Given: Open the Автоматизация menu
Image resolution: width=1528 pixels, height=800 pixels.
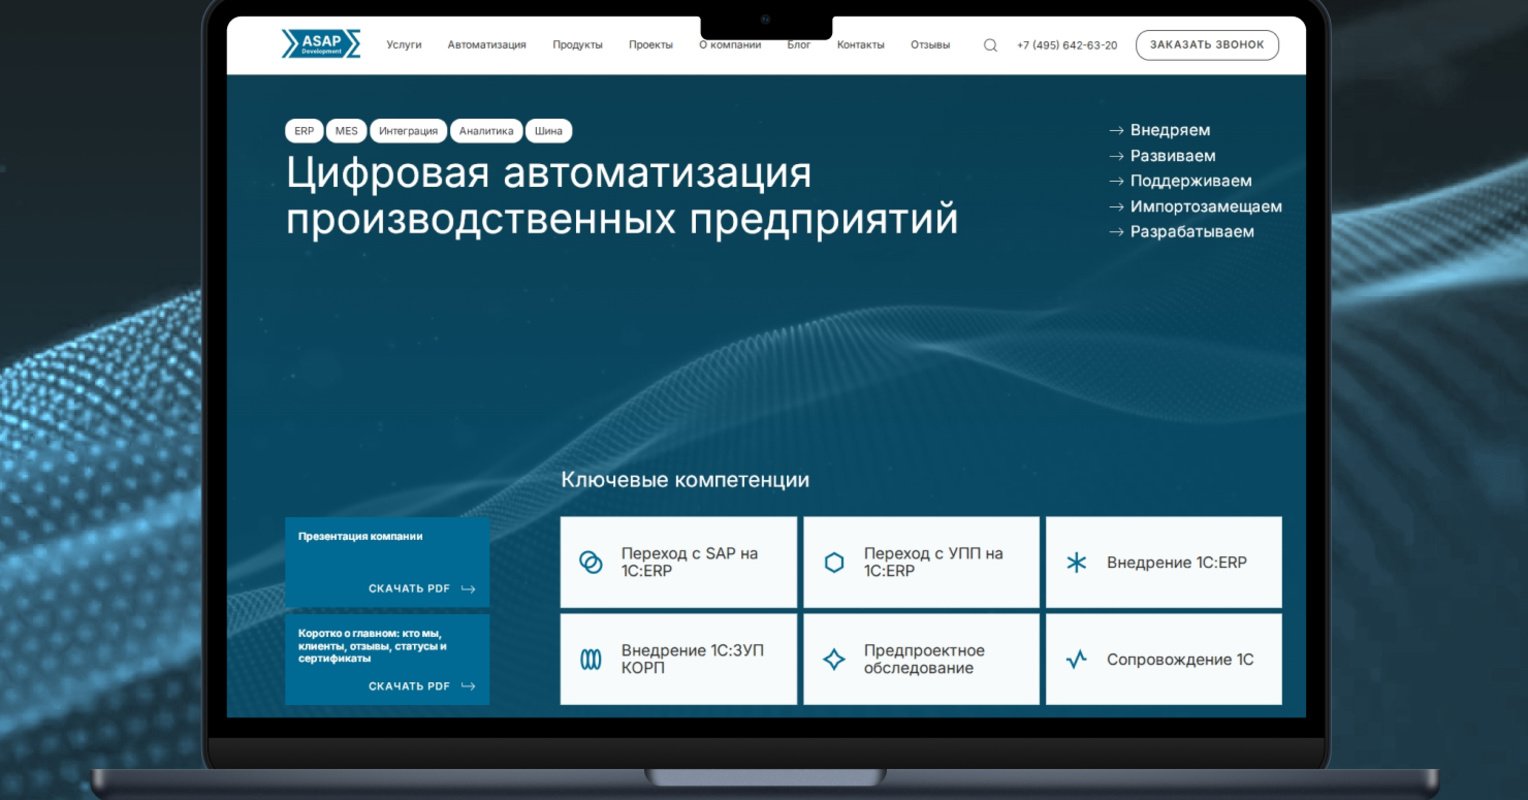Looking at the screenshot, I should click(x=487, y=45).
